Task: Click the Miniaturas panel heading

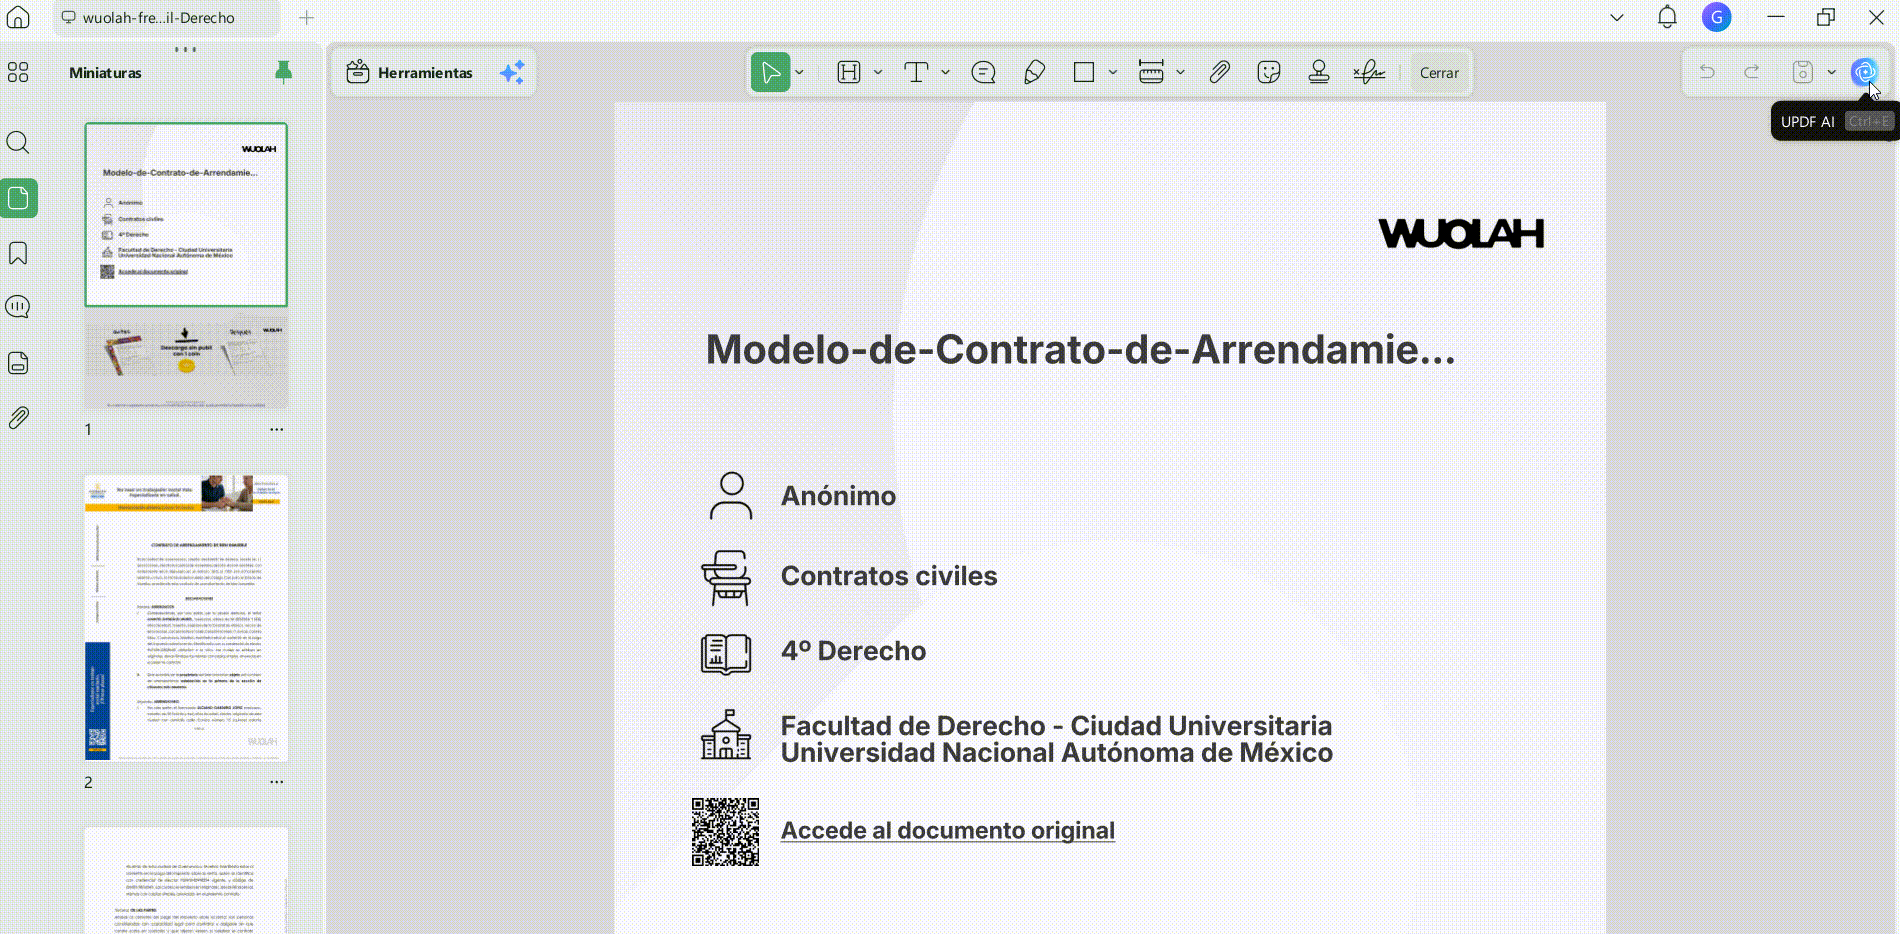Action: 105,73
